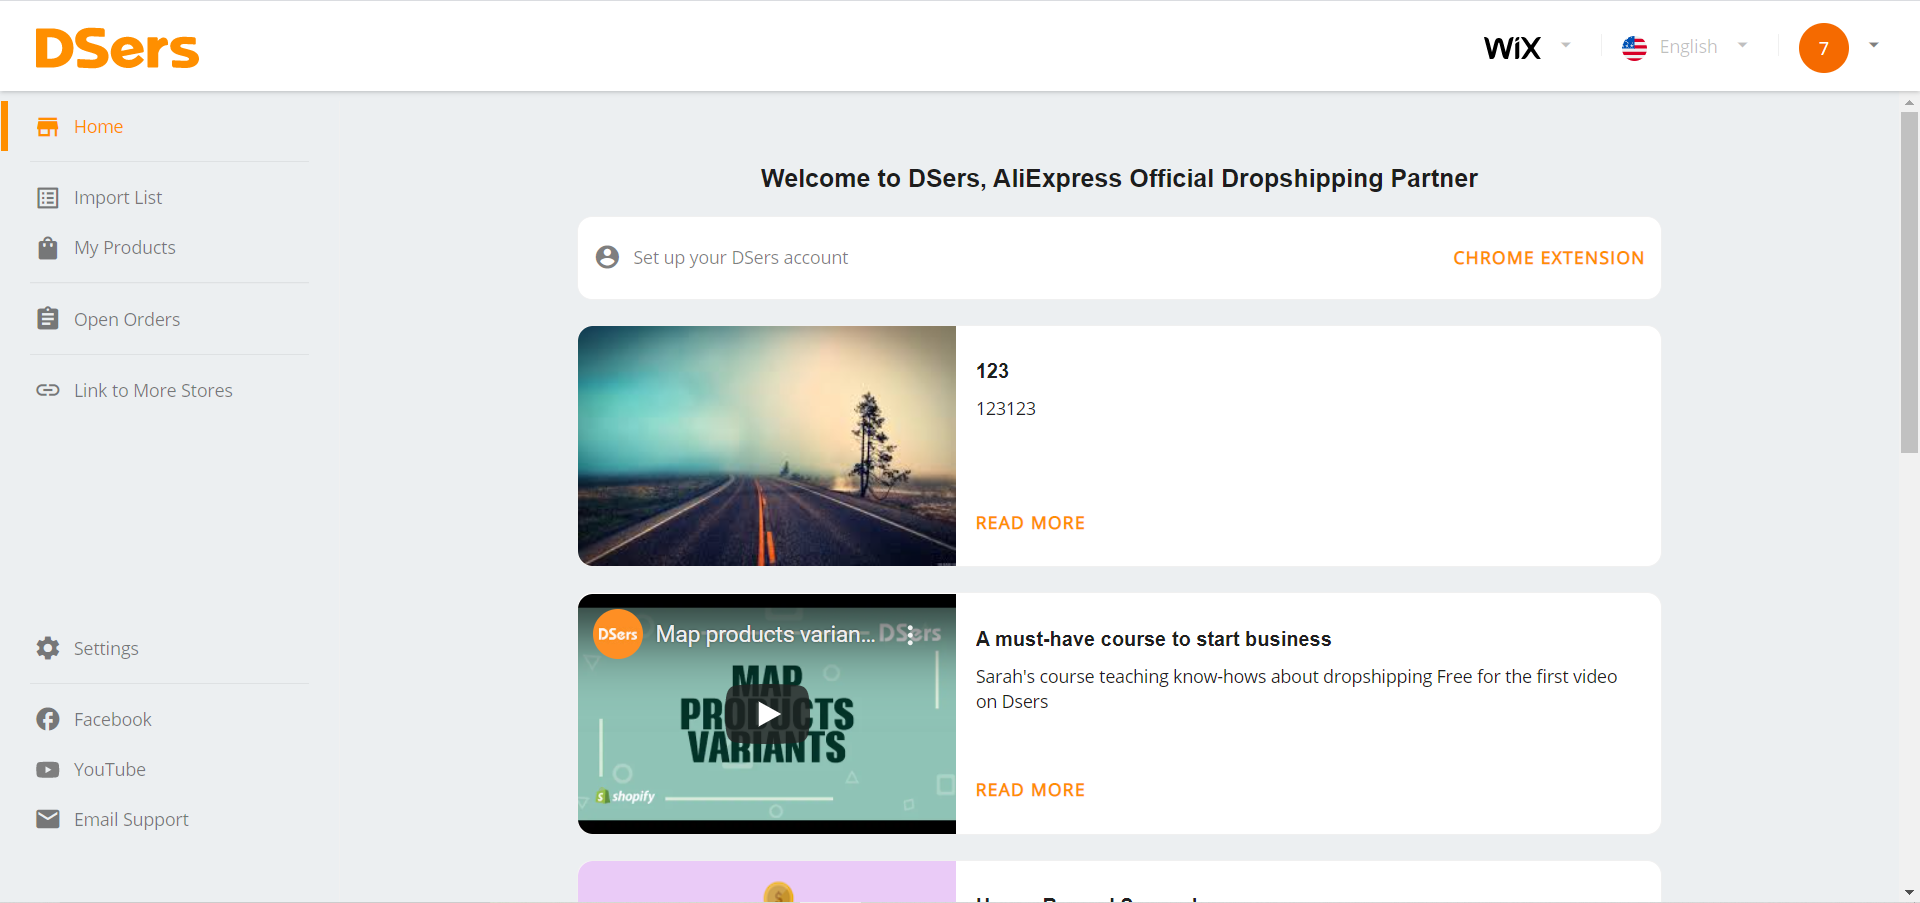This screenshot has height=903, width=1920.
Task: Go to Home in the sidebar
Action: click(98, 127)
